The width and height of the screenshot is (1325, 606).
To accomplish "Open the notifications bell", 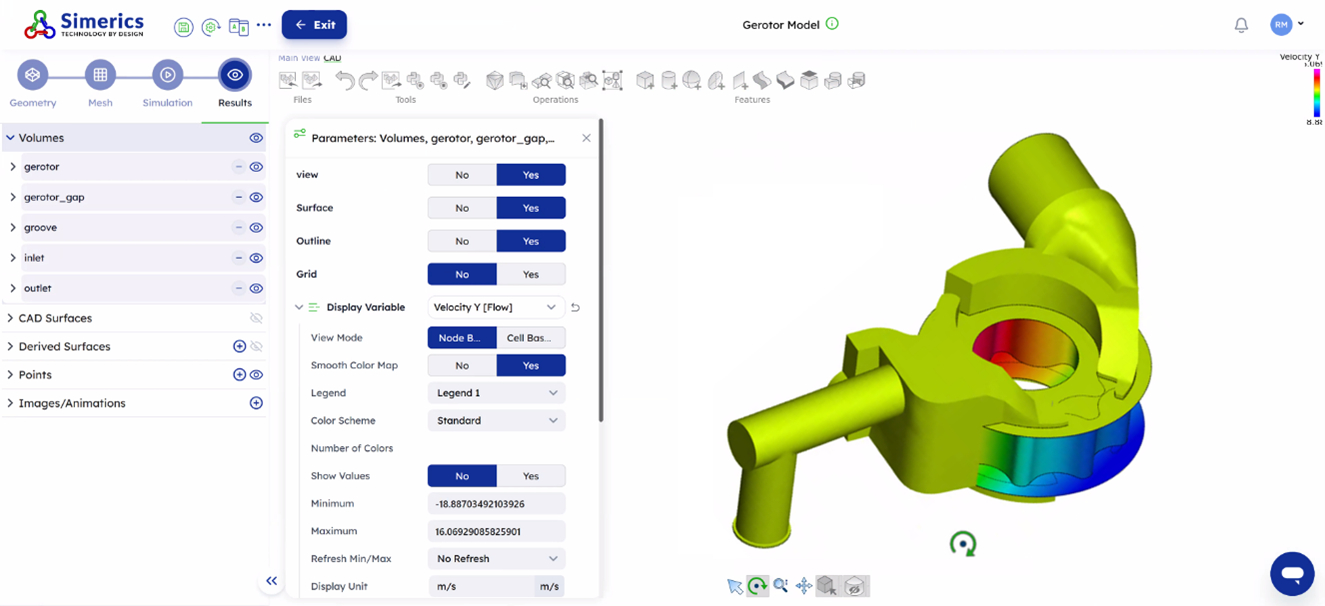I will click(1241, 25).
